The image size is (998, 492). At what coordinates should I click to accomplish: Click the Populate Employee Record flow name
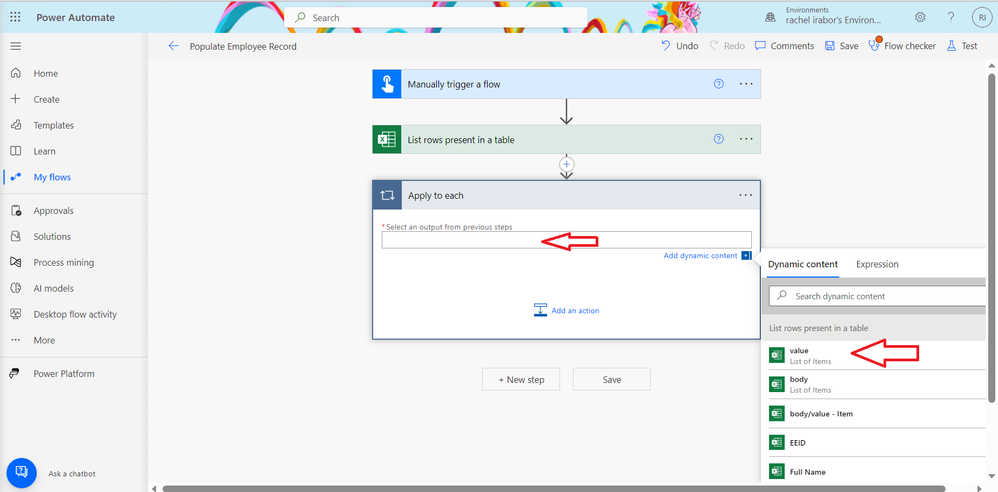click(x=243, y=46)
